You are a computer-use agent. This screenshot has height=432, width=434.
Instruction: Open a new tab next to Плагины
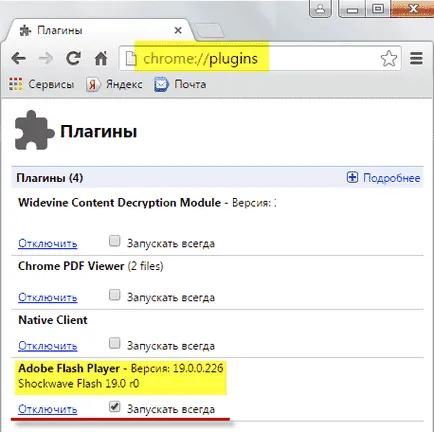[209, 31]
